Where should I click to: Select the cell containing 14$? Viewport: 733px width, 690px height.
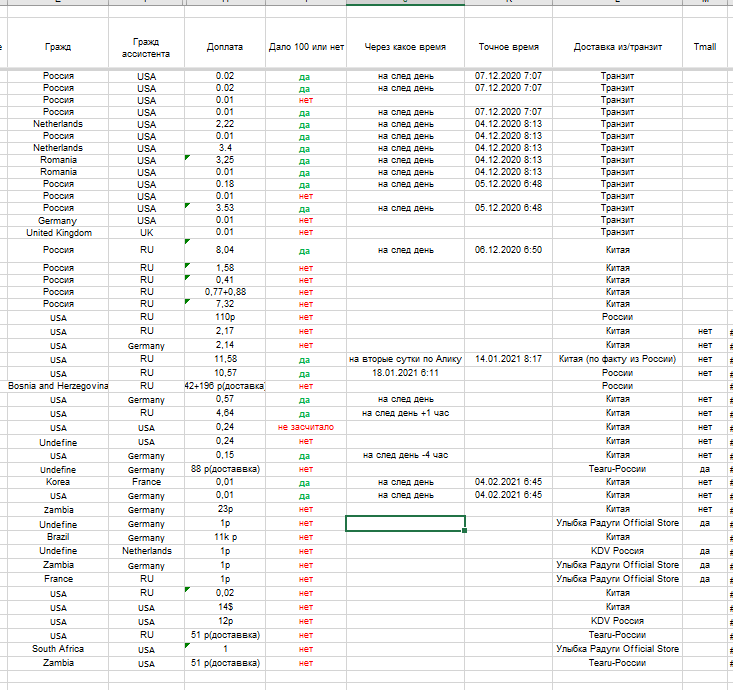[225, 607]
